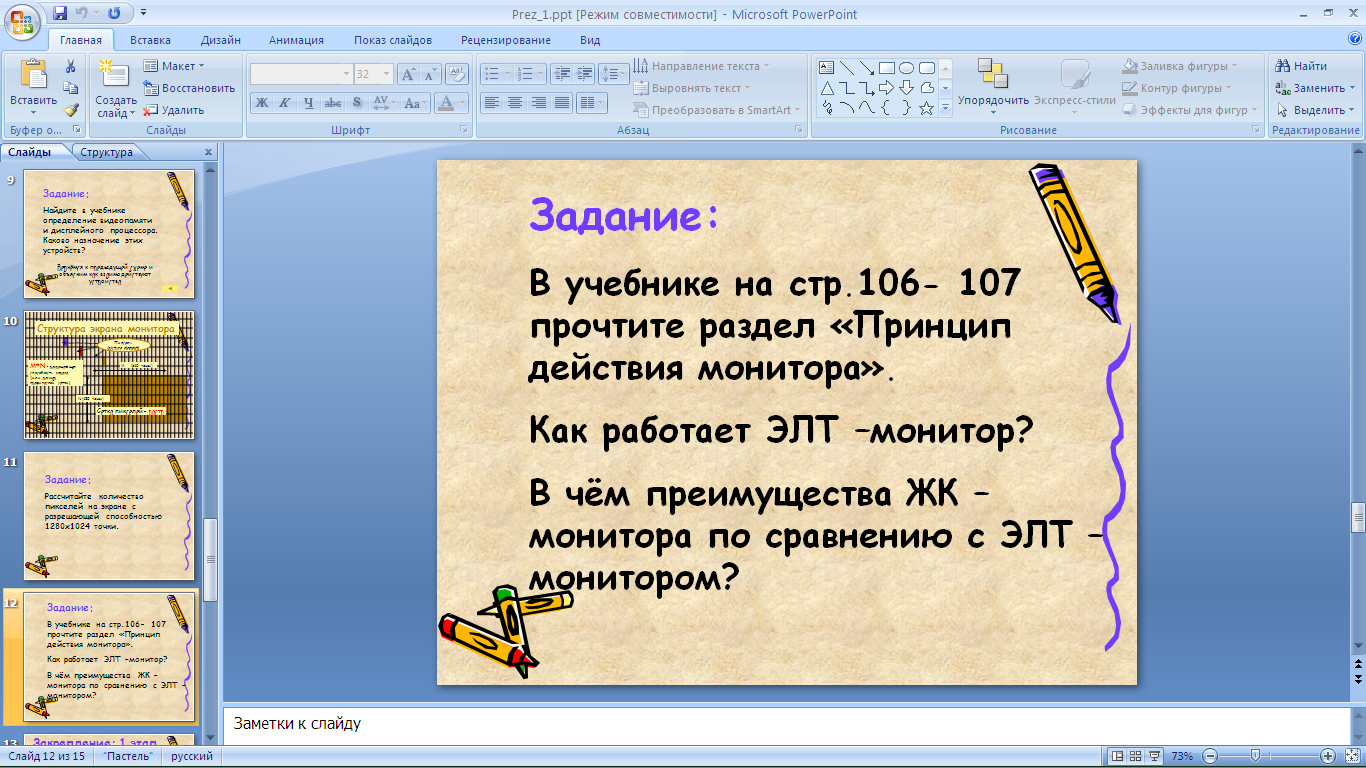Open the Вставка ribbon tab
Screen dimensions: 1366x768
[x=150, y=40]
